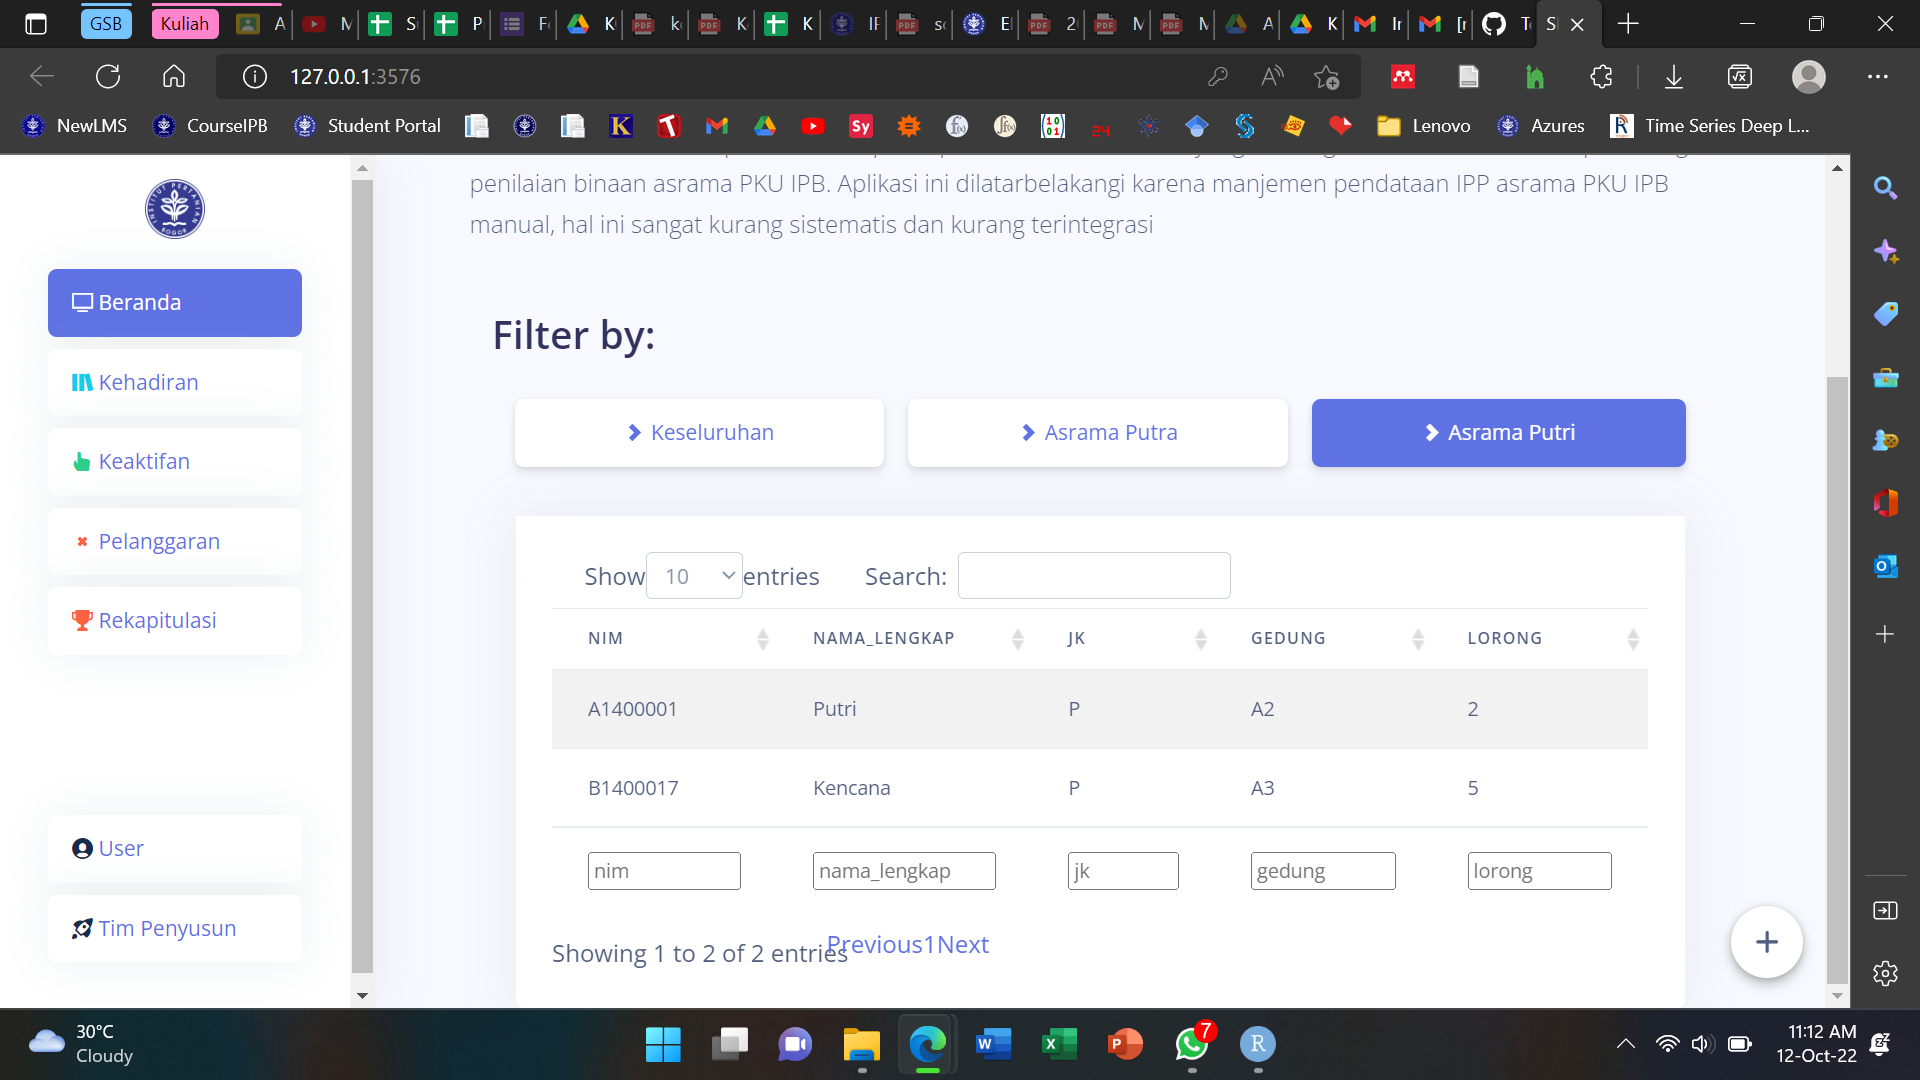Screen dimensions: 1920x1080
Task: Open the profile avatar menu in toolbar
Action: point(1810,76)
